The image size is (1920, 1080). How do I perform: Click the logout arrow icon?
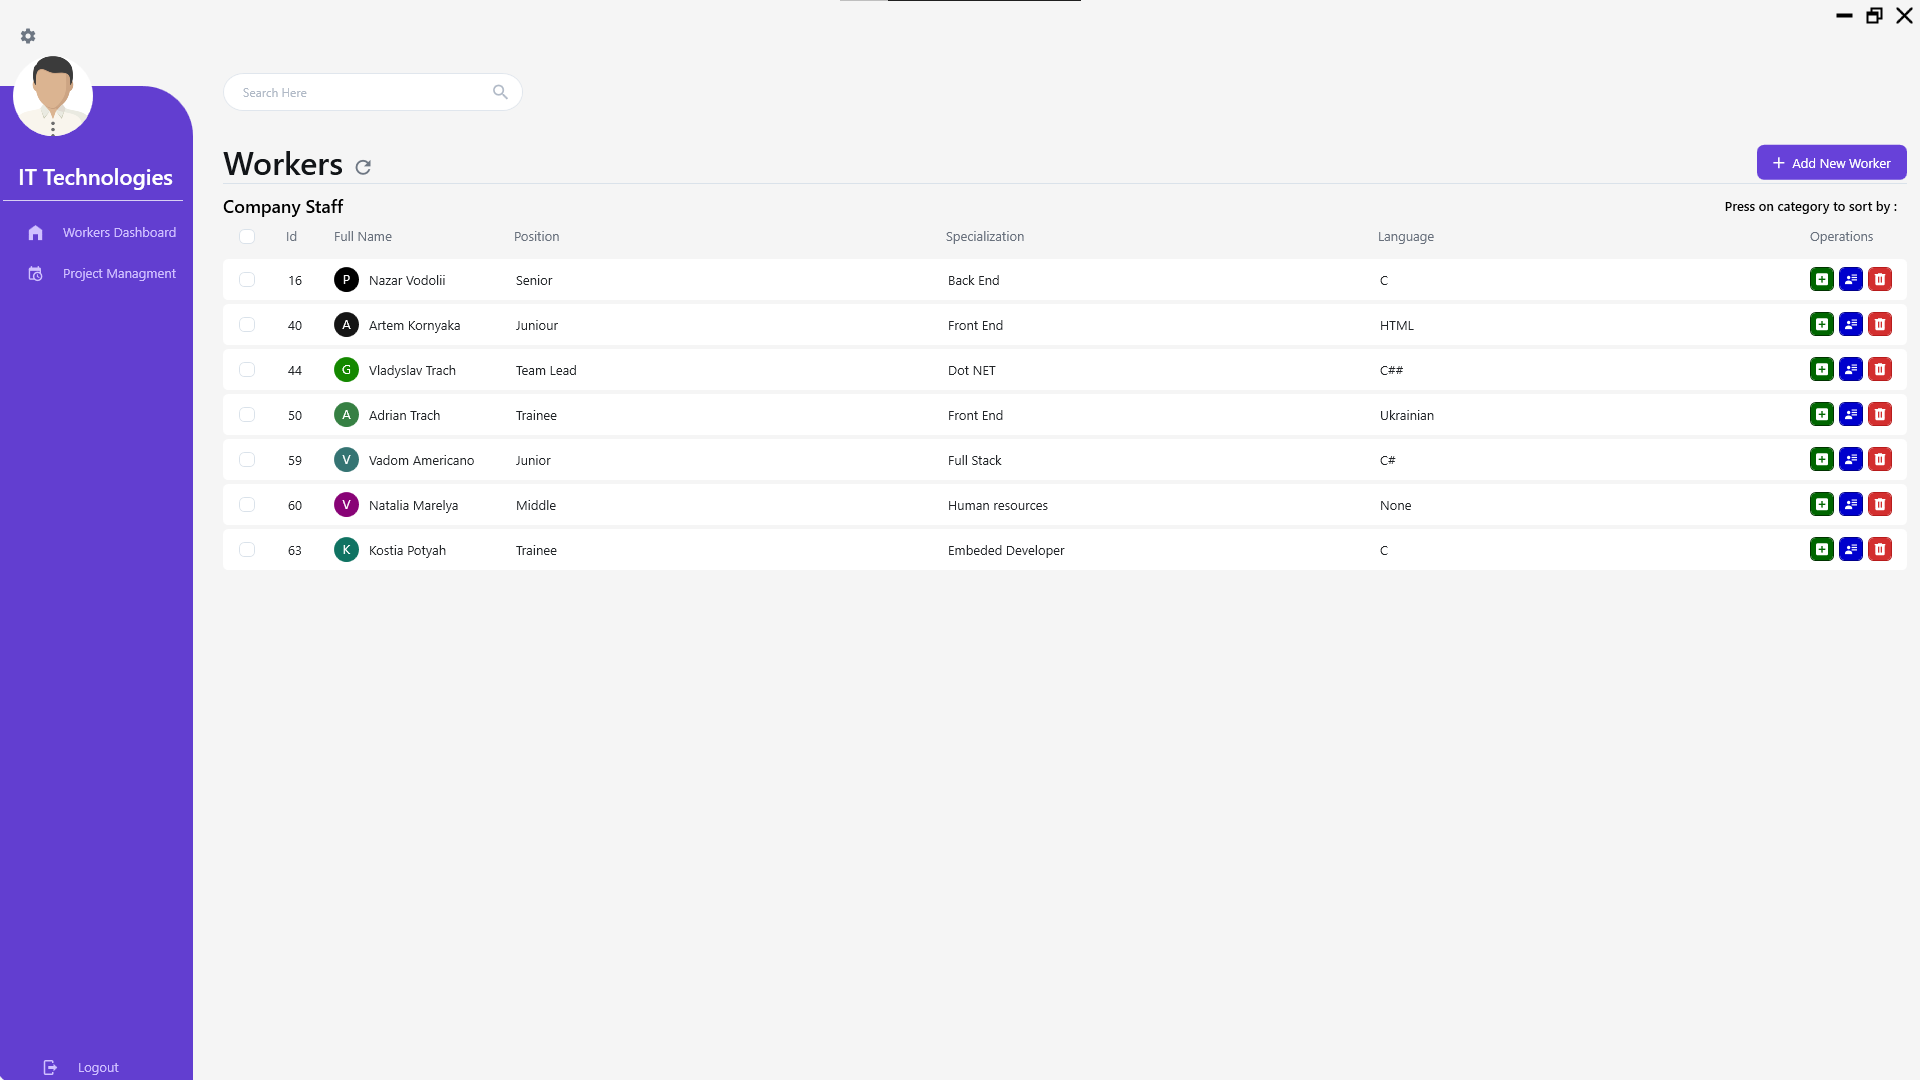(x=50, y=1067)
